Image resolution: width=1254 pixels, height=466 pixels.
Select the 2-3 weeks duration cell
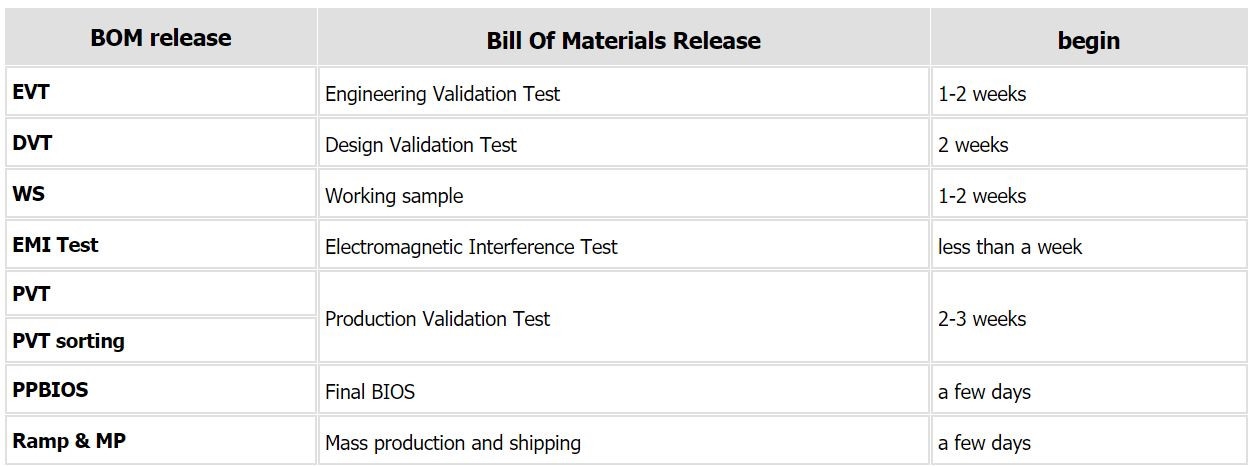click(x=982, y=319)
